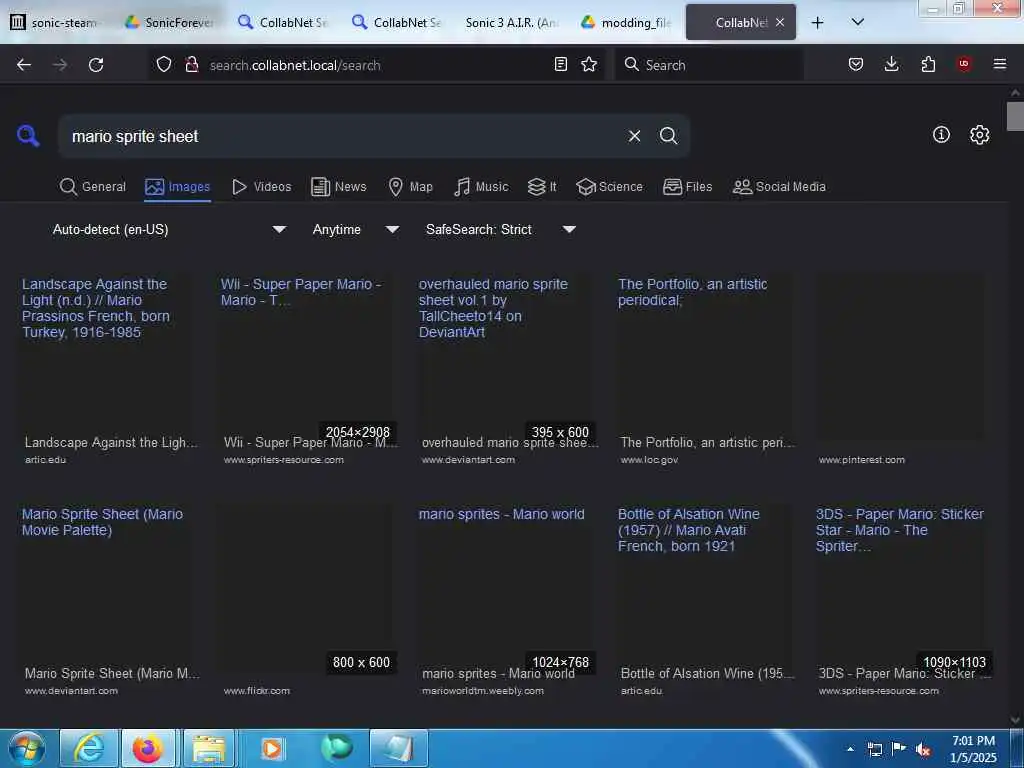
Task: Open Bottle of Alsation Wine result
Action: (705, 600)
